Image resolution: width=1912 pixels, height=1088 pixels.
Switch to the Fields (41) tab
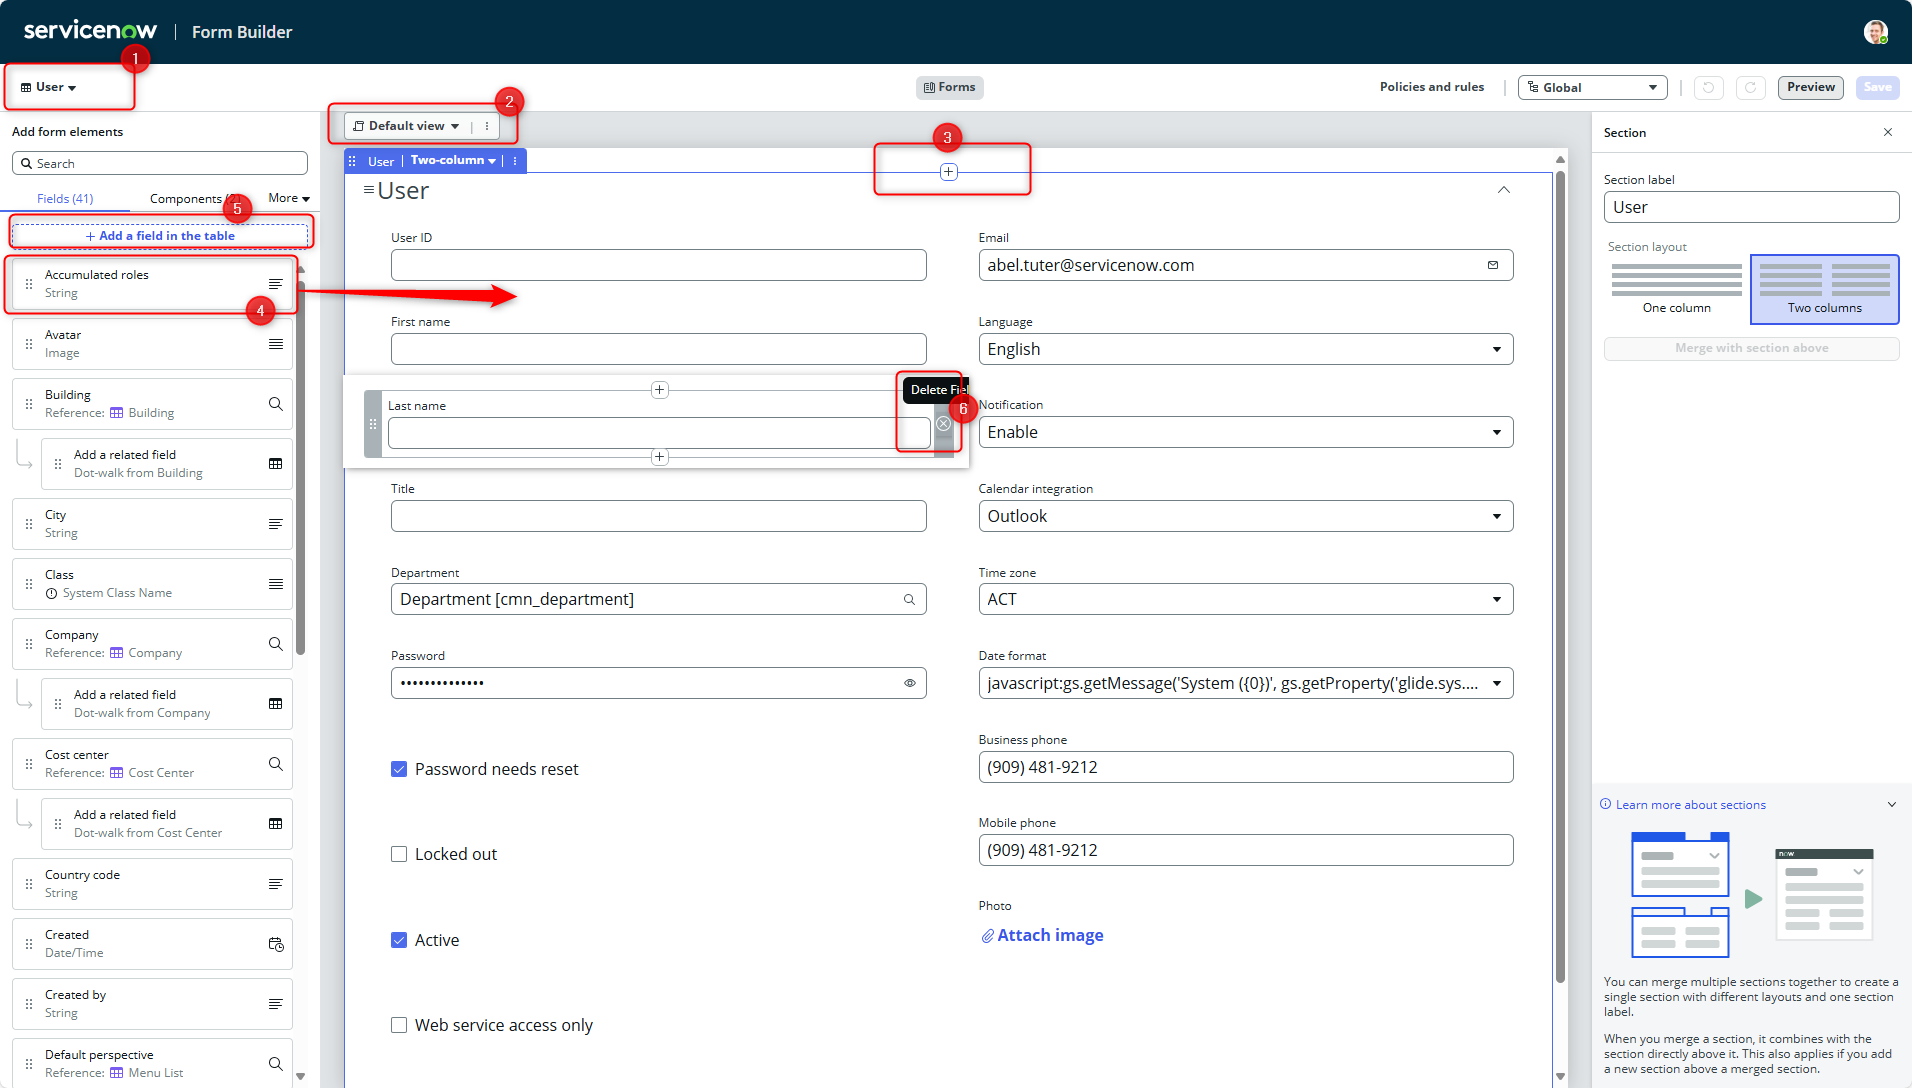pyautogui.click(x=65, y=199)
